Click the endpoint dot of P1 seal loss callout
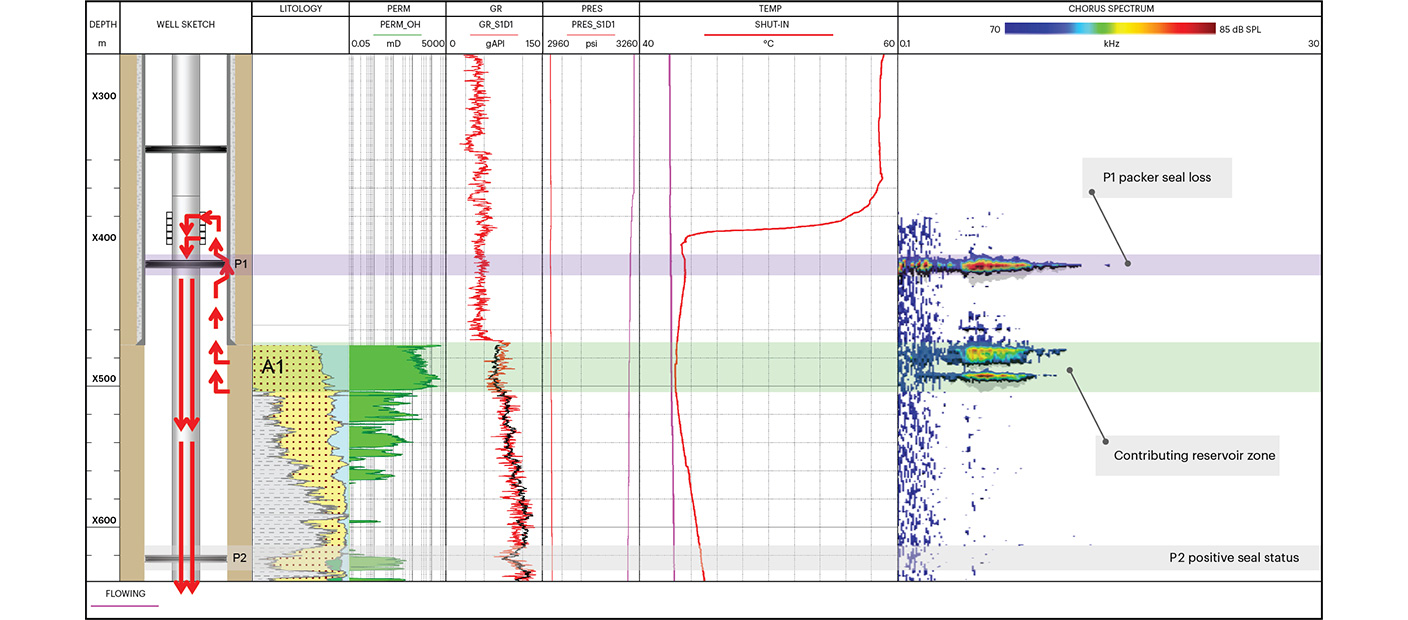 point(1128,264)
